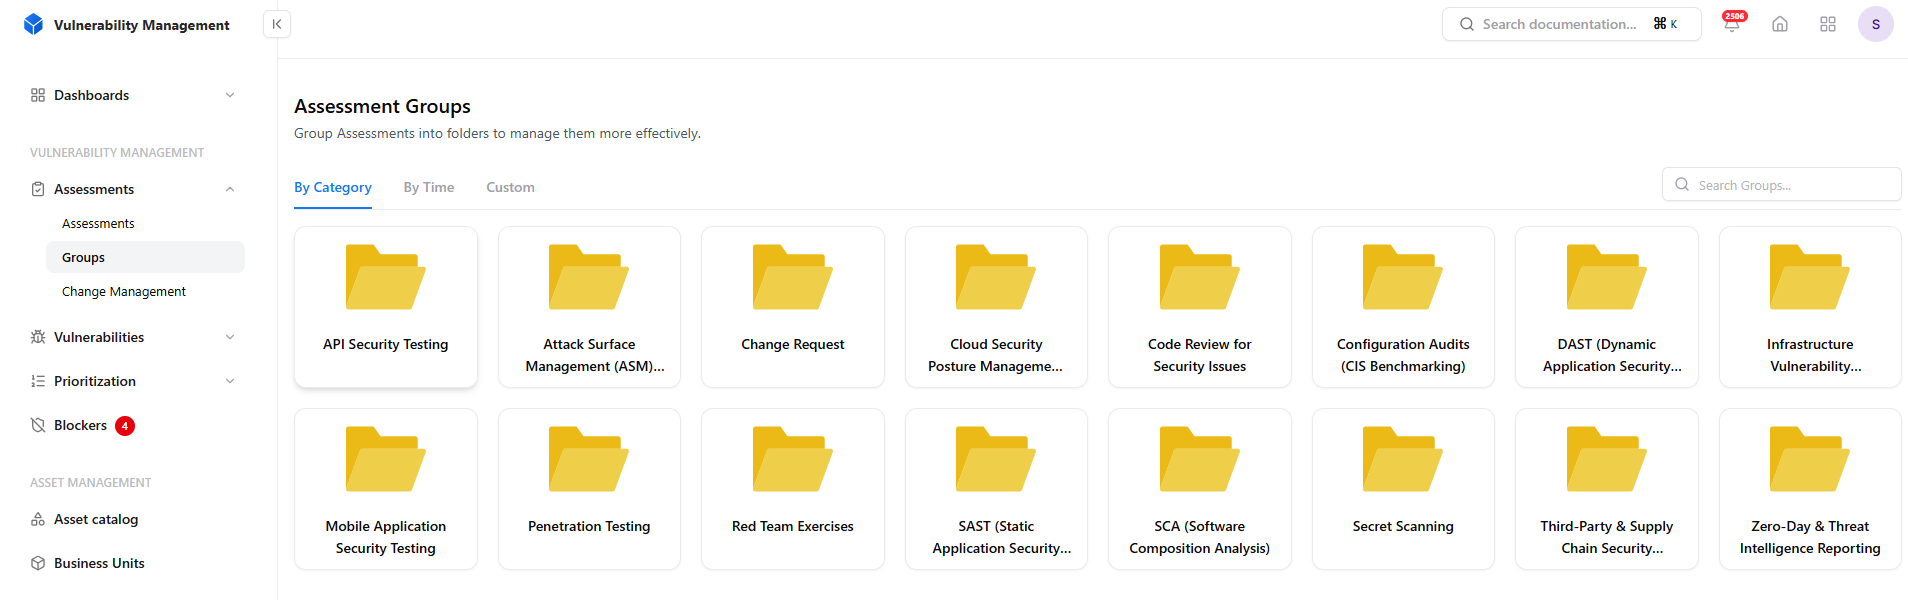Screen dimensions: 1908x600
Task: Click the Search Groups field
Action: pyautogui.click(x=1781, y=185)
